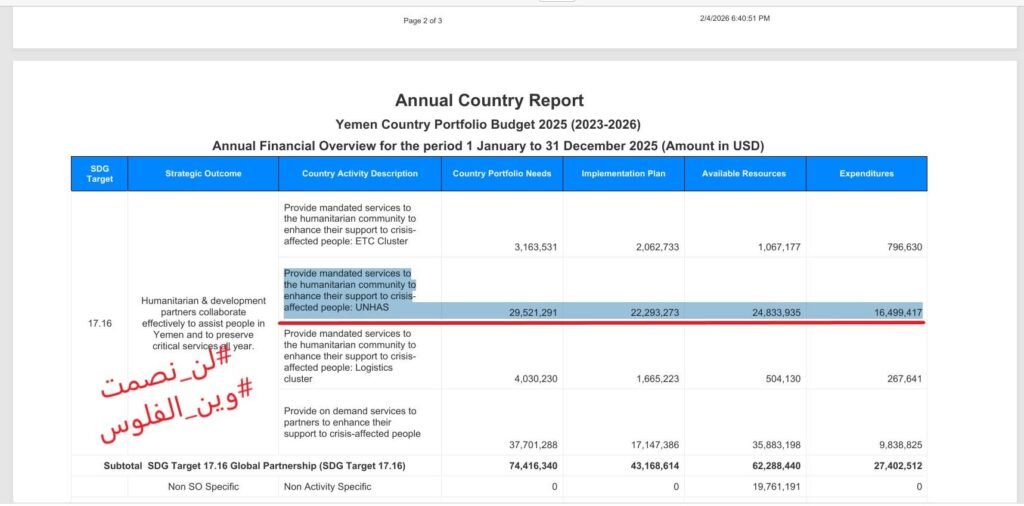Image resolution: width=1024 pixels, height=506 pixels.
Task: Select the Subtotal SDG Target 17.16 row label
Action: [x=255, y=466]
